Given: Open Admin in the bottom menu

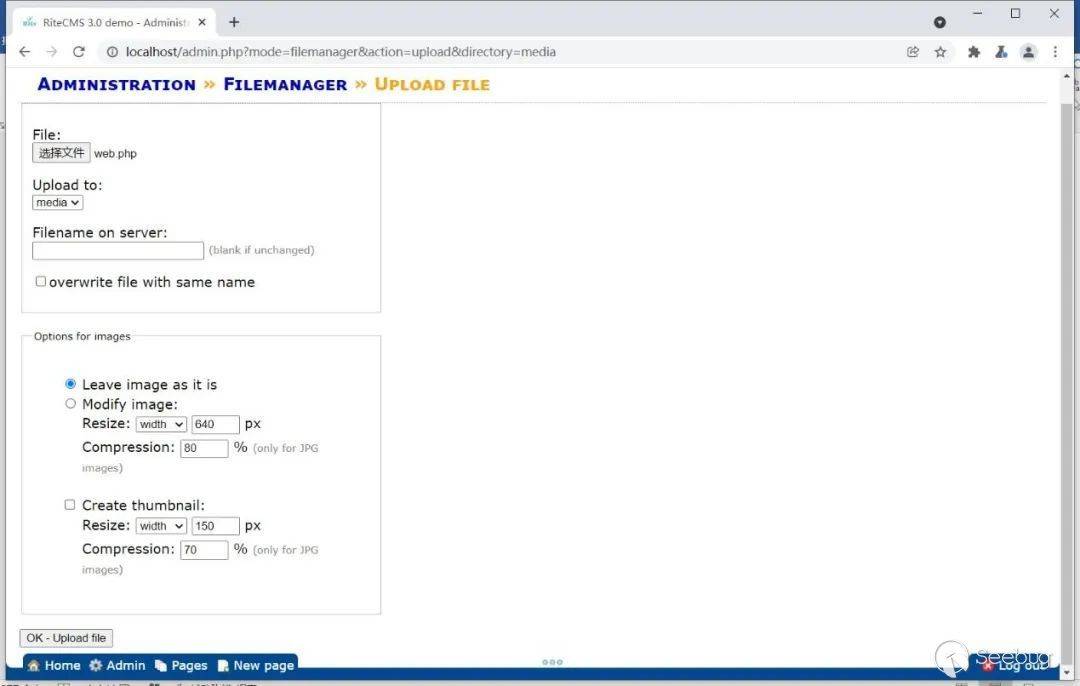Looking at the screenshot, I should pyautogui.click(x=118, y=665).
